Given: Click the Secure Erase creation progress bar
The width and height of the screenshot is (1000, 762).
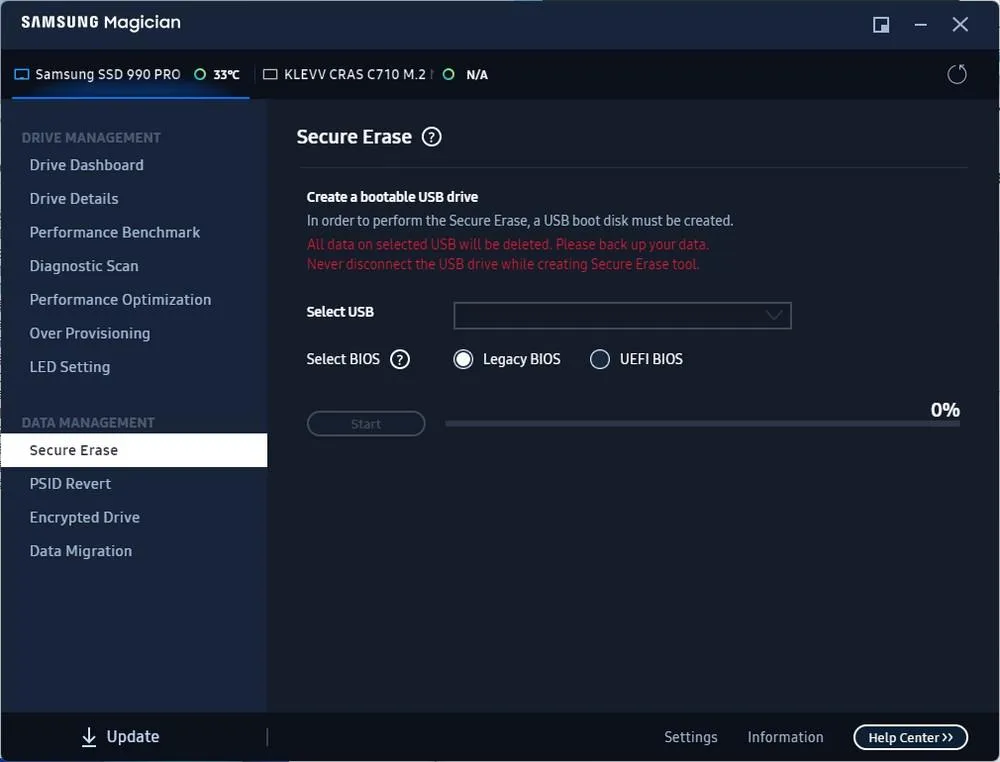Looking at the screenshot, I should 702,424.
